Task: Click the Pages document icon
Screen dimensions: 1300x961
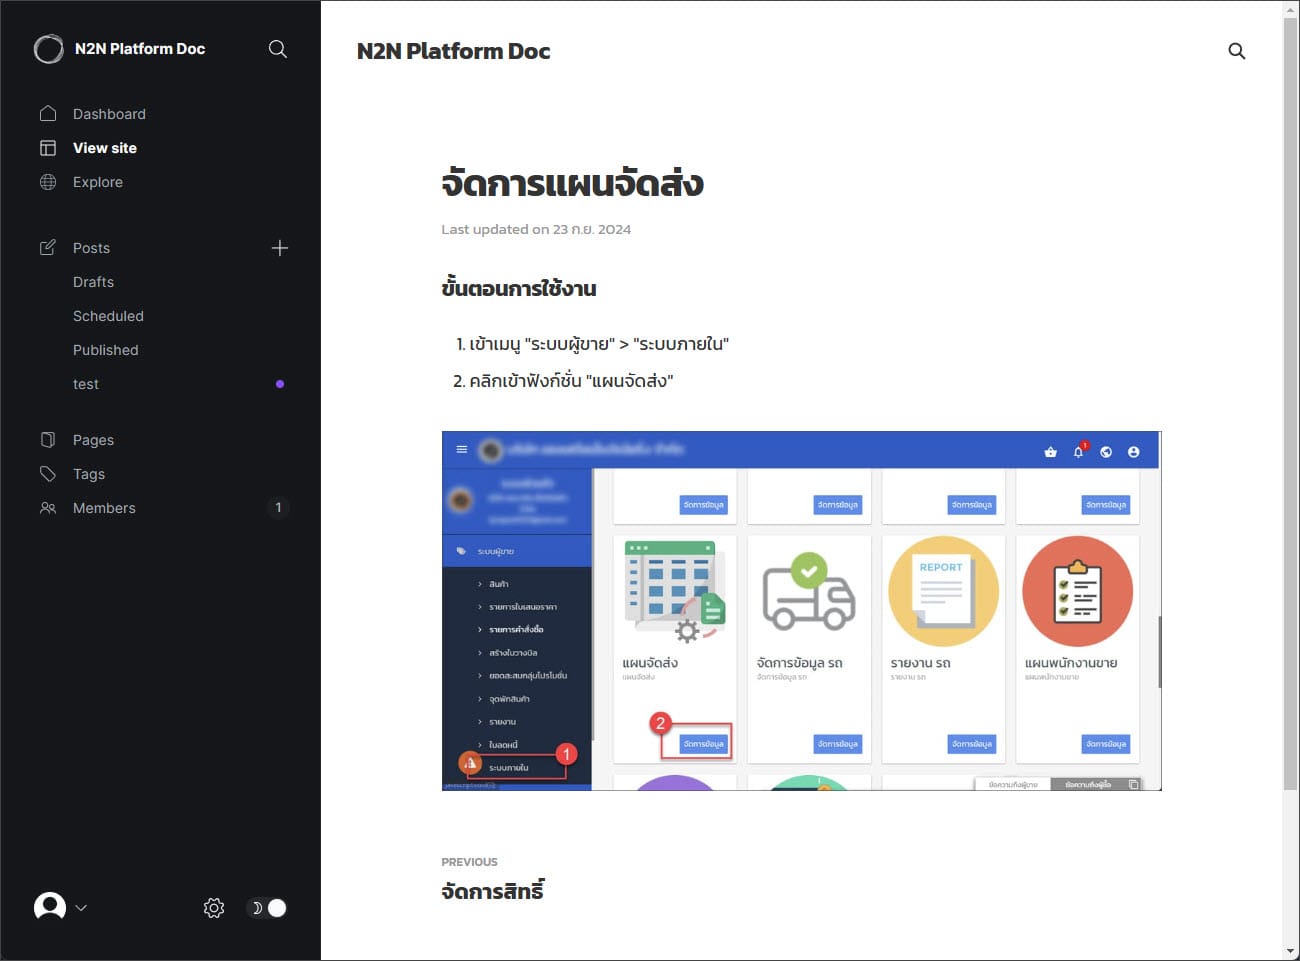Action: point(48,440)
